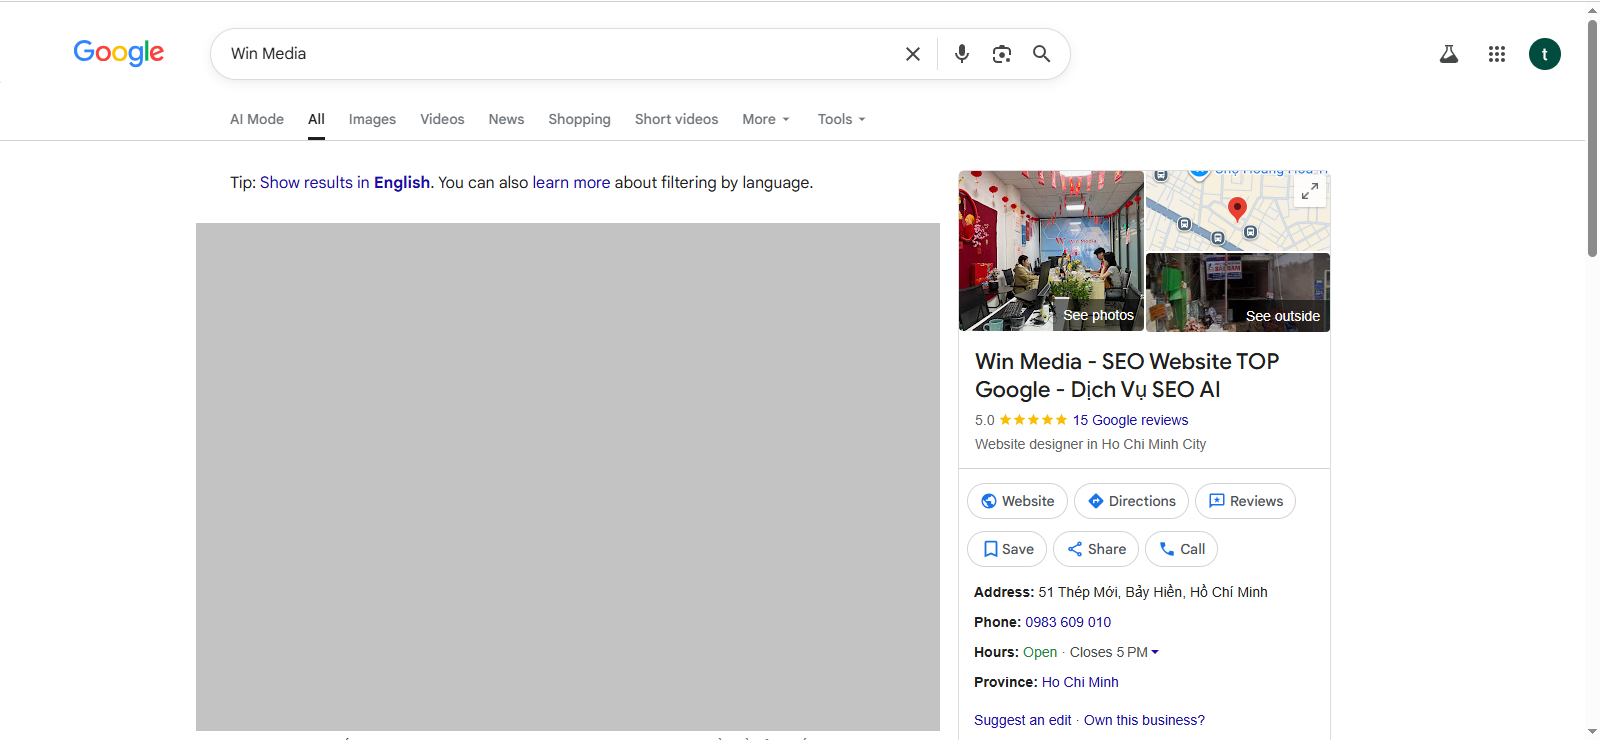Click the red map pin marker

click(1237, 209)
